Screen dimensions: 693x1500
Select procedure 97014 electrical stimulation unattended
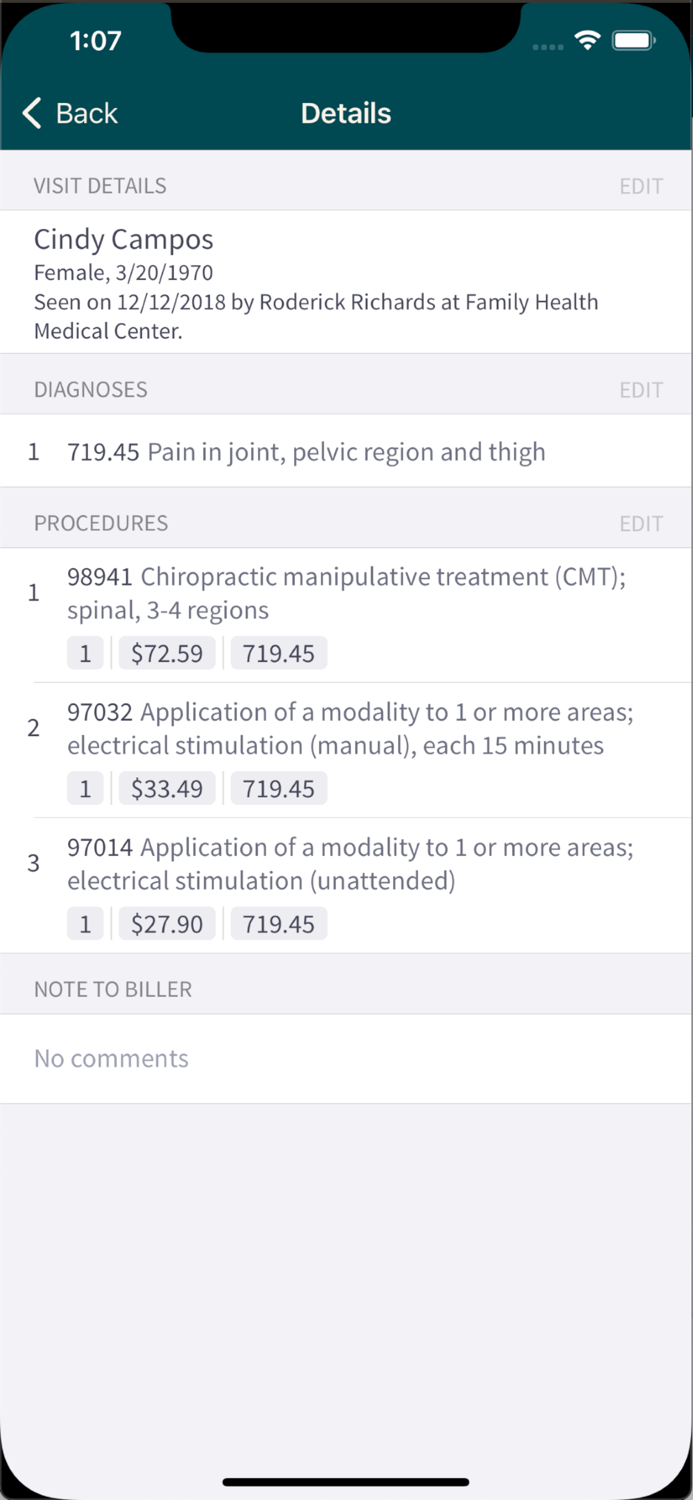pyautogui.click(x=350, y=864)
